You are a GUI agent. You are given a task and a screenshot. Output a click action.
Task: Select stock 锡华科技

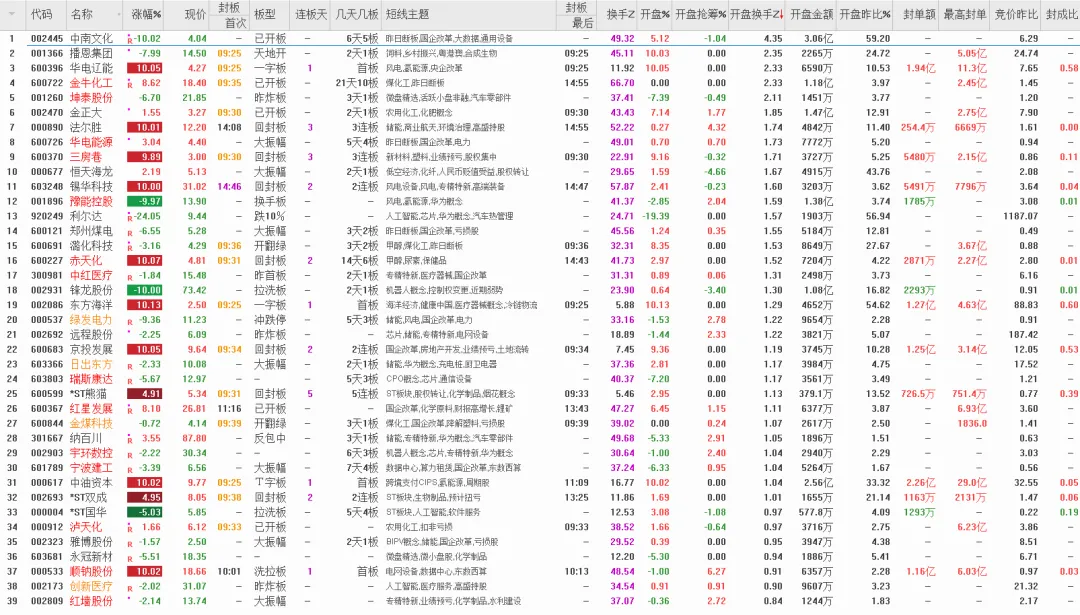pyautogui.click(x=91, y=187)
